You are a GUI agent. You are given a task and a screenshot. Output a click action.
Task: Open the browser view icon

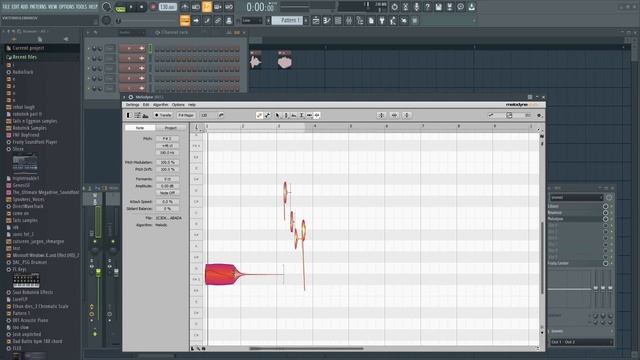[x=360, y=20]
